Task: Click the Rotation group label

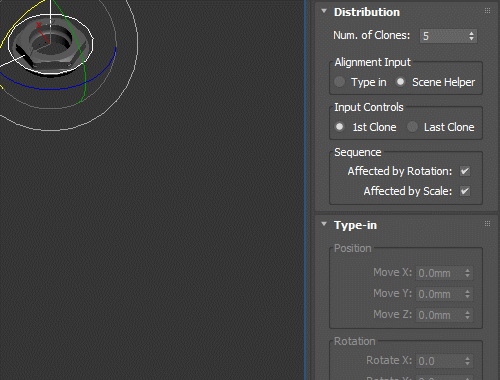Action: [x=355, y=341]
